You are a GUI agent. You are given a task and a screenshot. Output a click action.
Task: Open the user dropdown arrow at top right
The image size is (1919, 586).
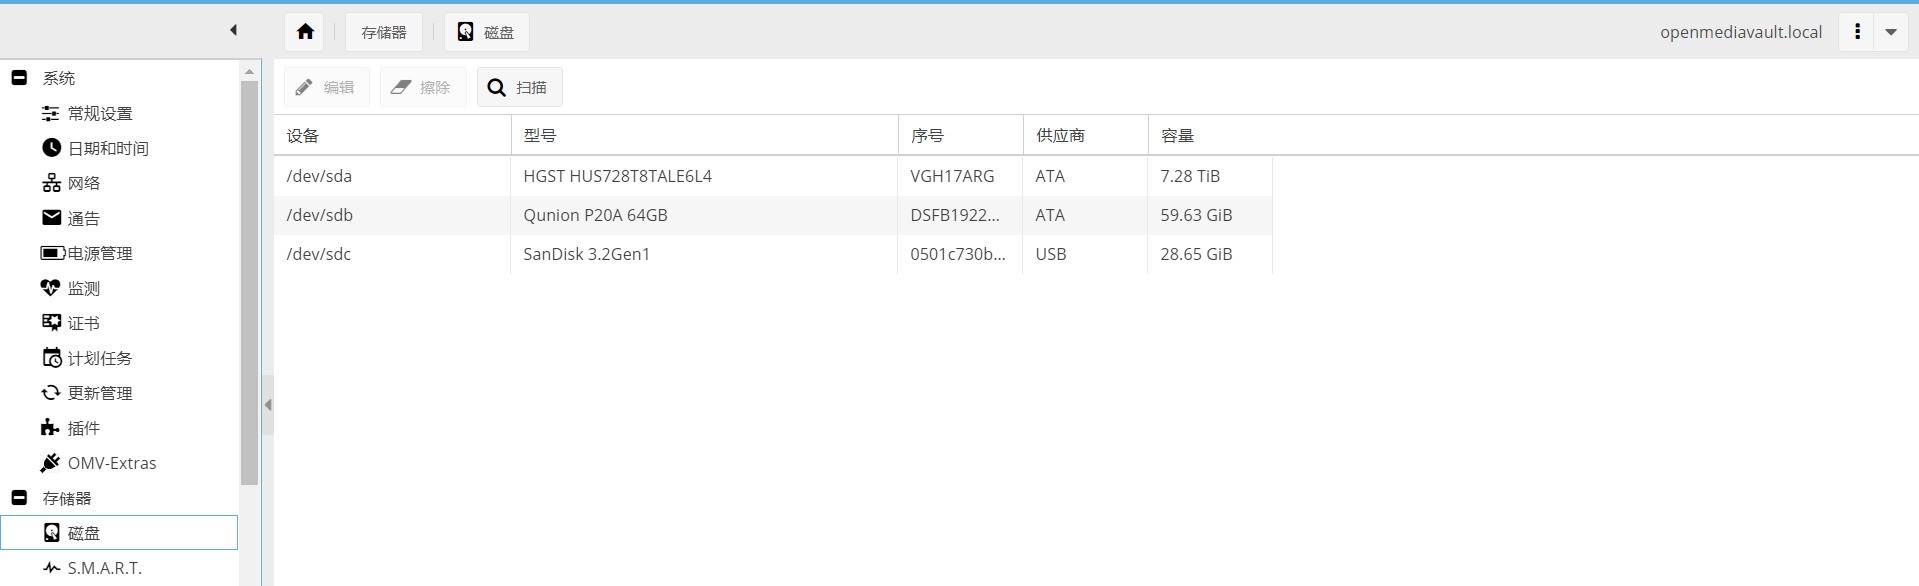1891,32
